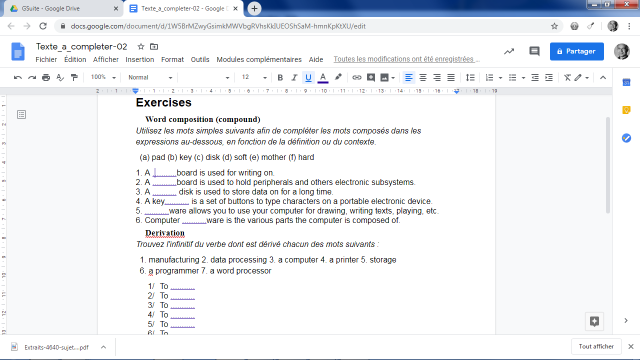Justify the text alignment

[451, 78]
